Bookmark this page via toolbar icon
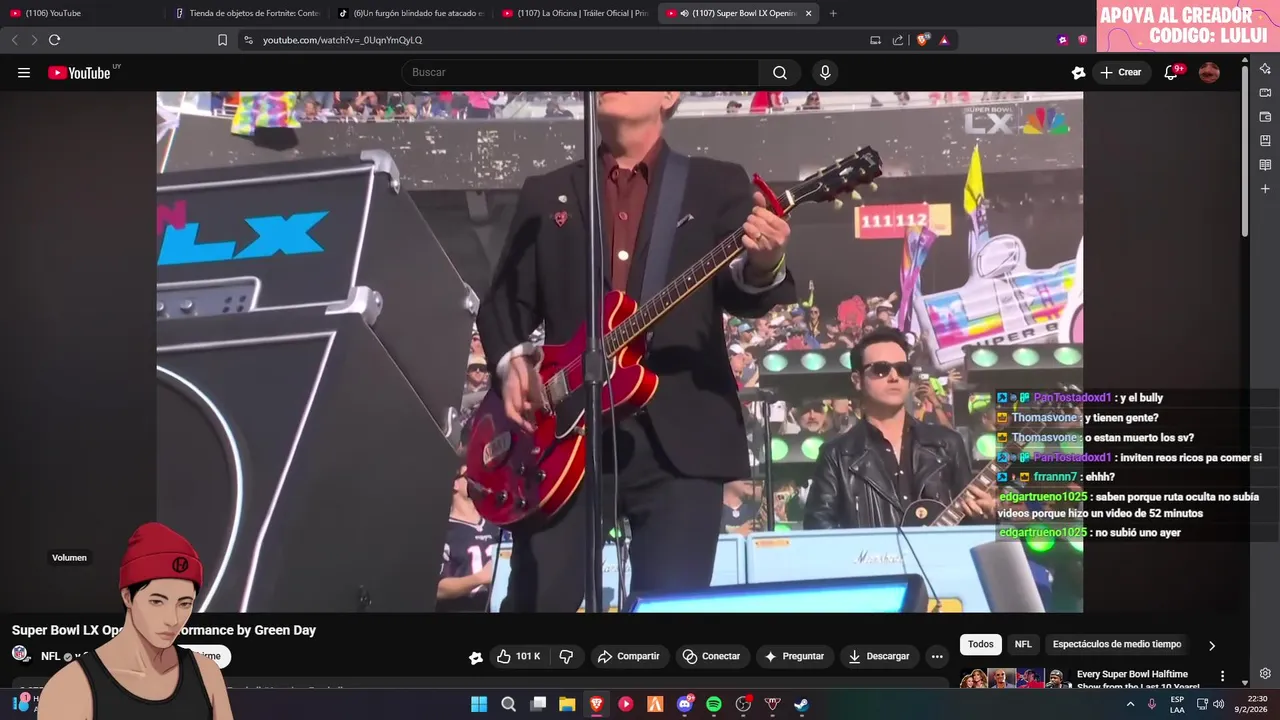Image resolution: width=1280 pixels, height=720 pixels. coord(222,40)
